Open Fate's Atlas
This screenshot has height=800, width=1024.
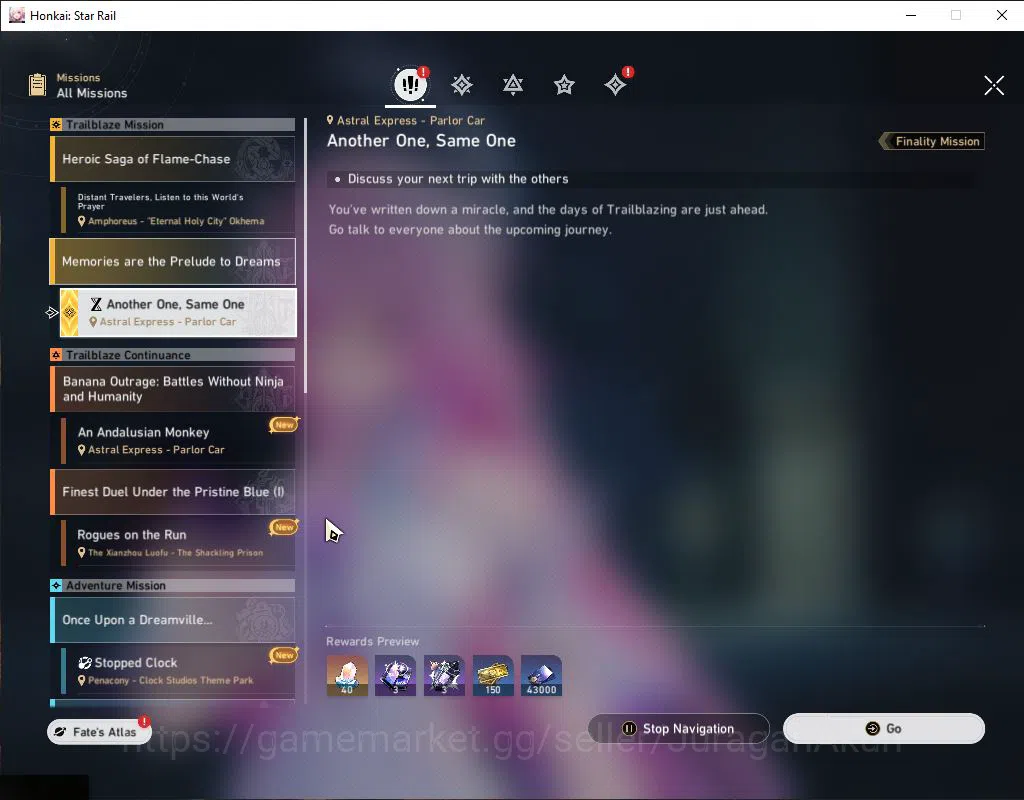pyautogui.click(x=99, y=731)
